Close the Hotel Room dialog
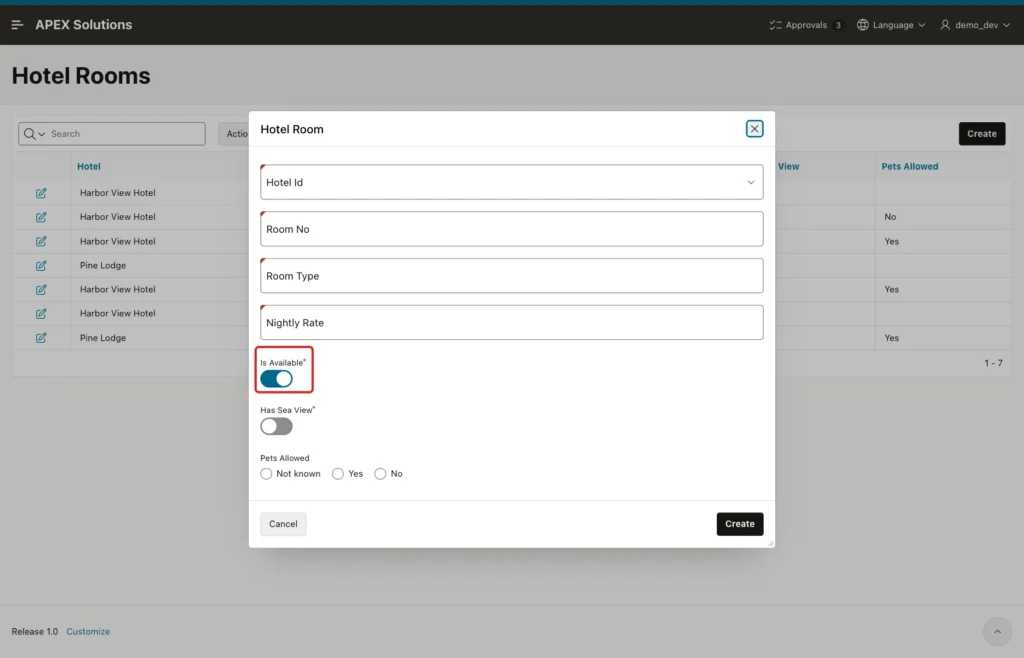Screen dimensions: 1024x658 [754, 129]
